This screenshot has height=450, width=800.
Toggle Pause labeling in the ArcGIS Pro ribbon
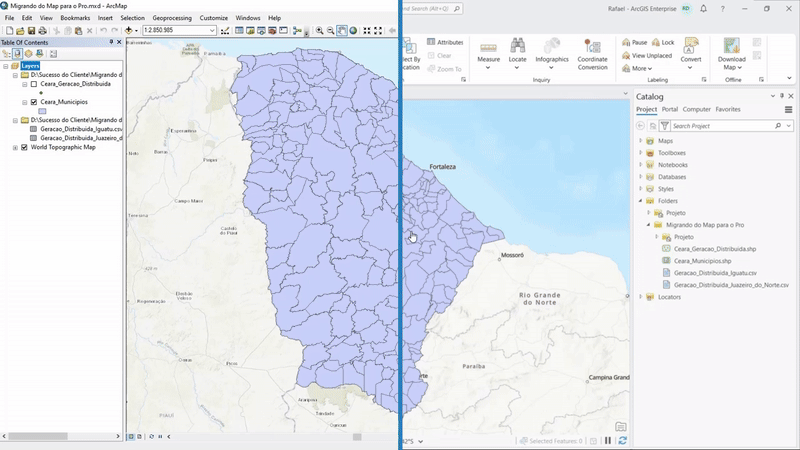pos(634,42)
